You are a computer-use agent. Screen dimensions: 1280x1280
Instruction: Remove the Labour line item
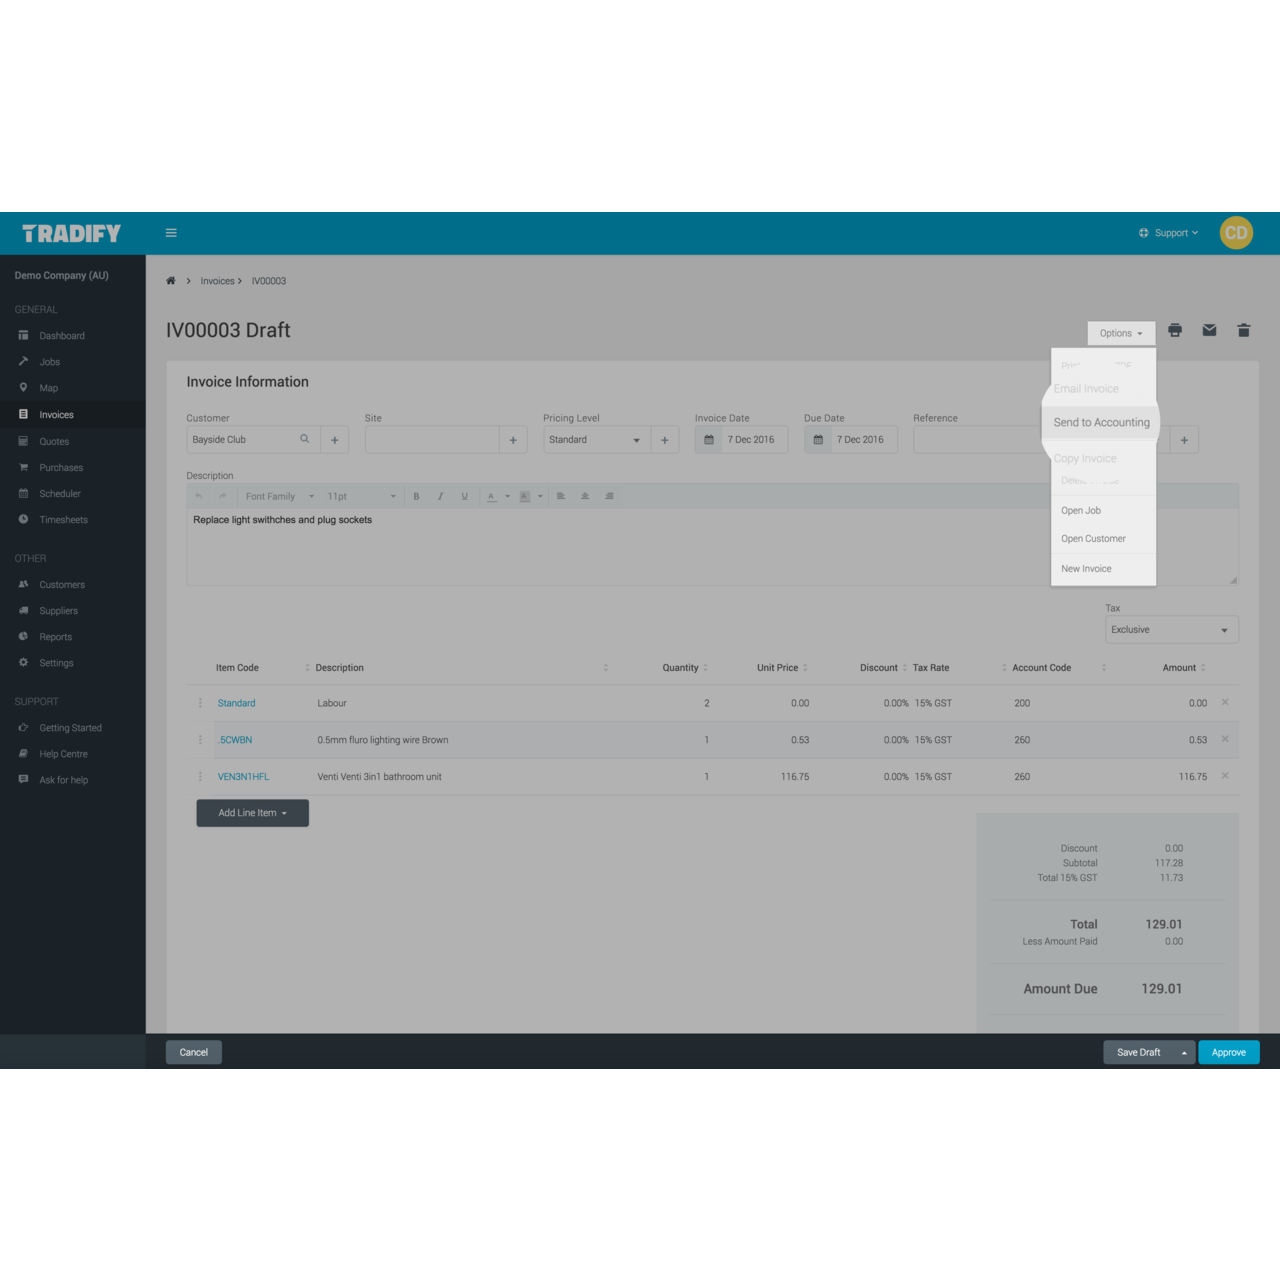tap(1225, 702)
